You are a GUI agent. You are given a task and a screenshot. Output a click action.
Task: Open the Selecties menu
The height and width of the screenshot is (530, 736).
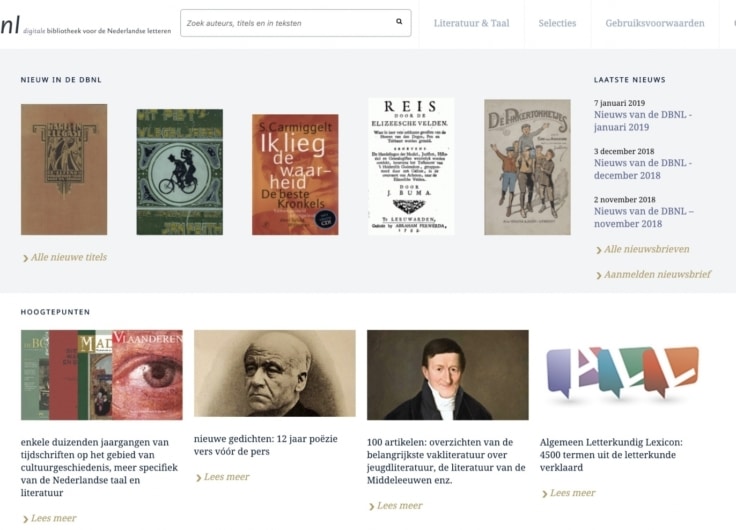pyautogui.click(x=557, y=23)
